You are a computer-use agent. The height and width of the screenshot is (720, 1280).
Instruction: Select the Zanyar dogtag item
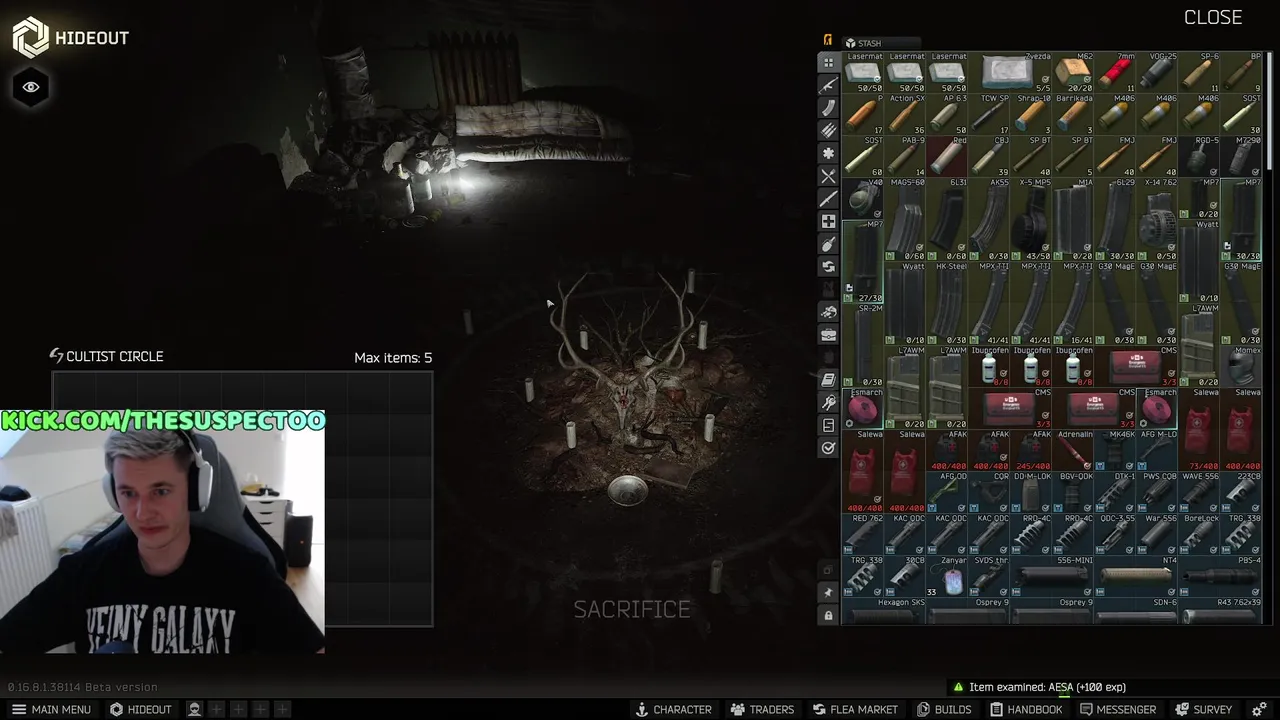click(948, 576)
